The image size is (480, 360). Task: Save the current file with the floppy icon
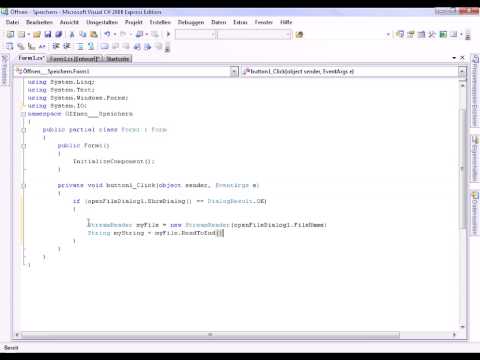(48, 34)
